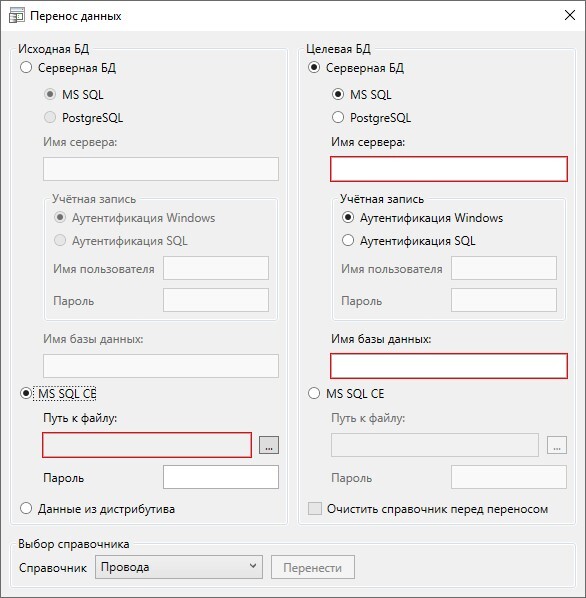Select source Данные из дистрибутива option
This screenshot has width=586, height=598.
(x=26, y=508)
